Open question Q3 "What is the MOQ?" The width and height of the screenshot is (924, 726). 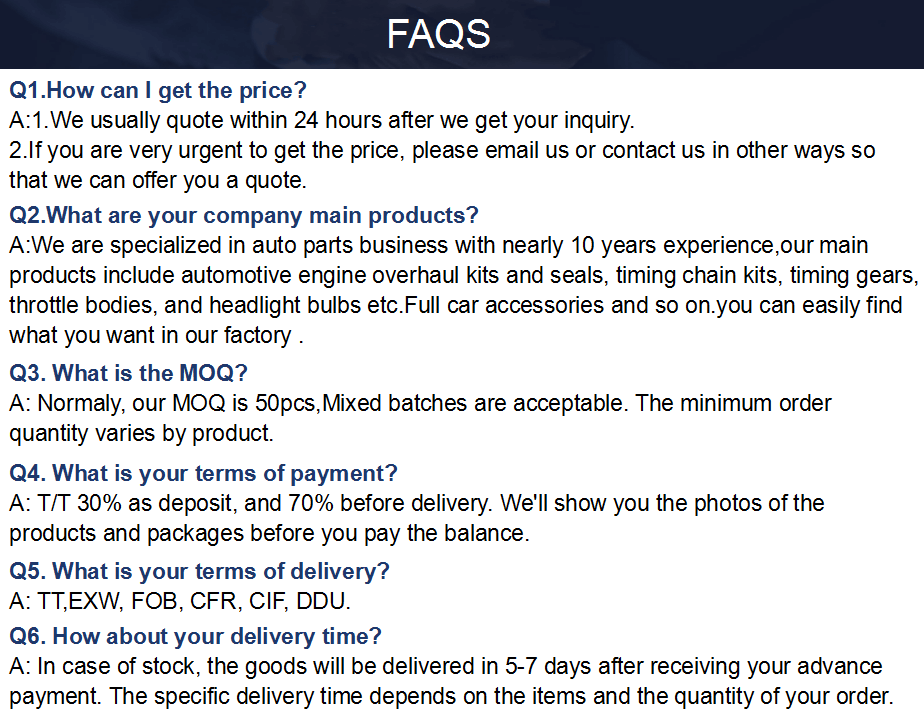pos(128,373)
